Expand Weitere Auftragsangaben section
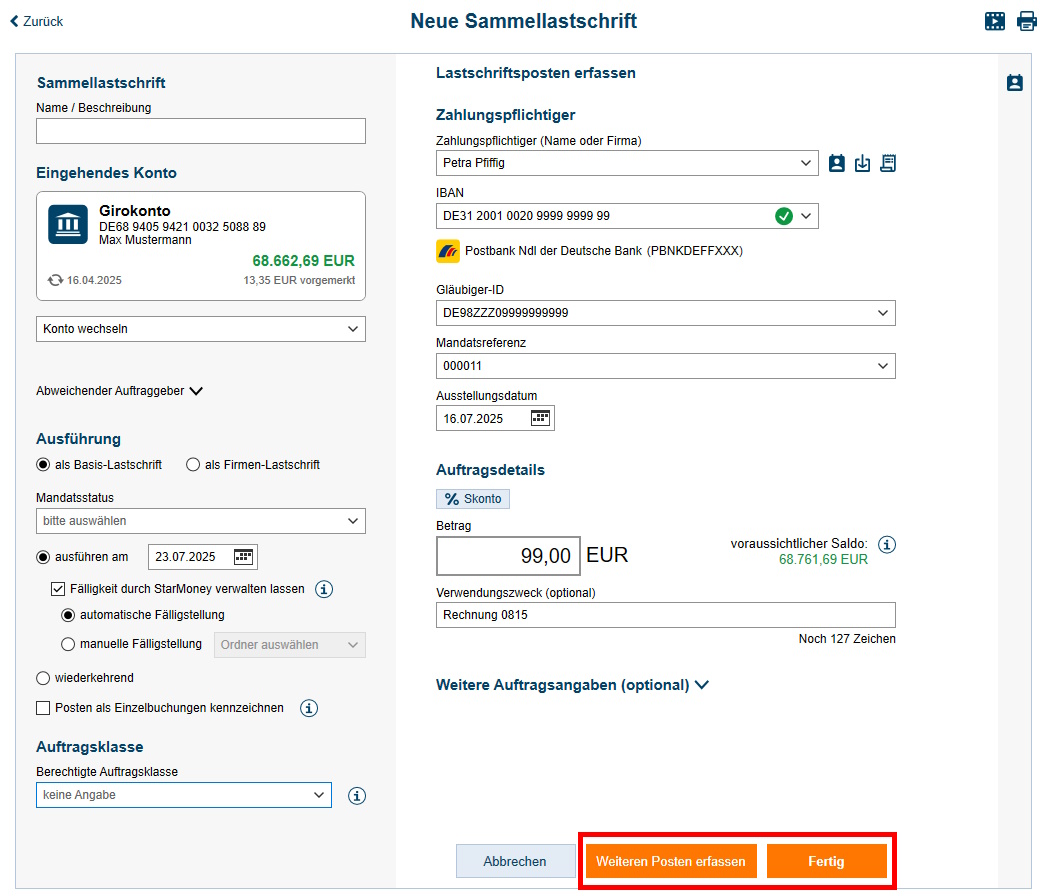1044x896 pixels. click(572, 685)
